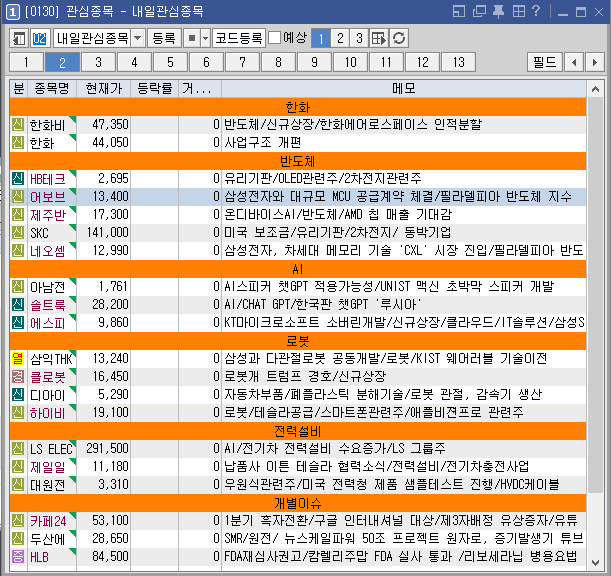Viewport: 611px width, 576px height.
Task: Click the title bar layout icon
Action: (459, 11)
